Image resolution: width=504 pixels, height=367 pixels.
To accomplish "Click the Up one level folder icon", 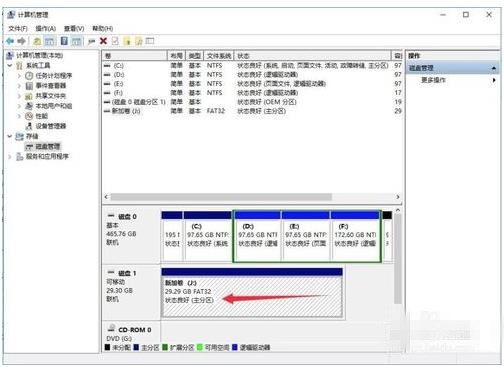I will tap(37, 41).
